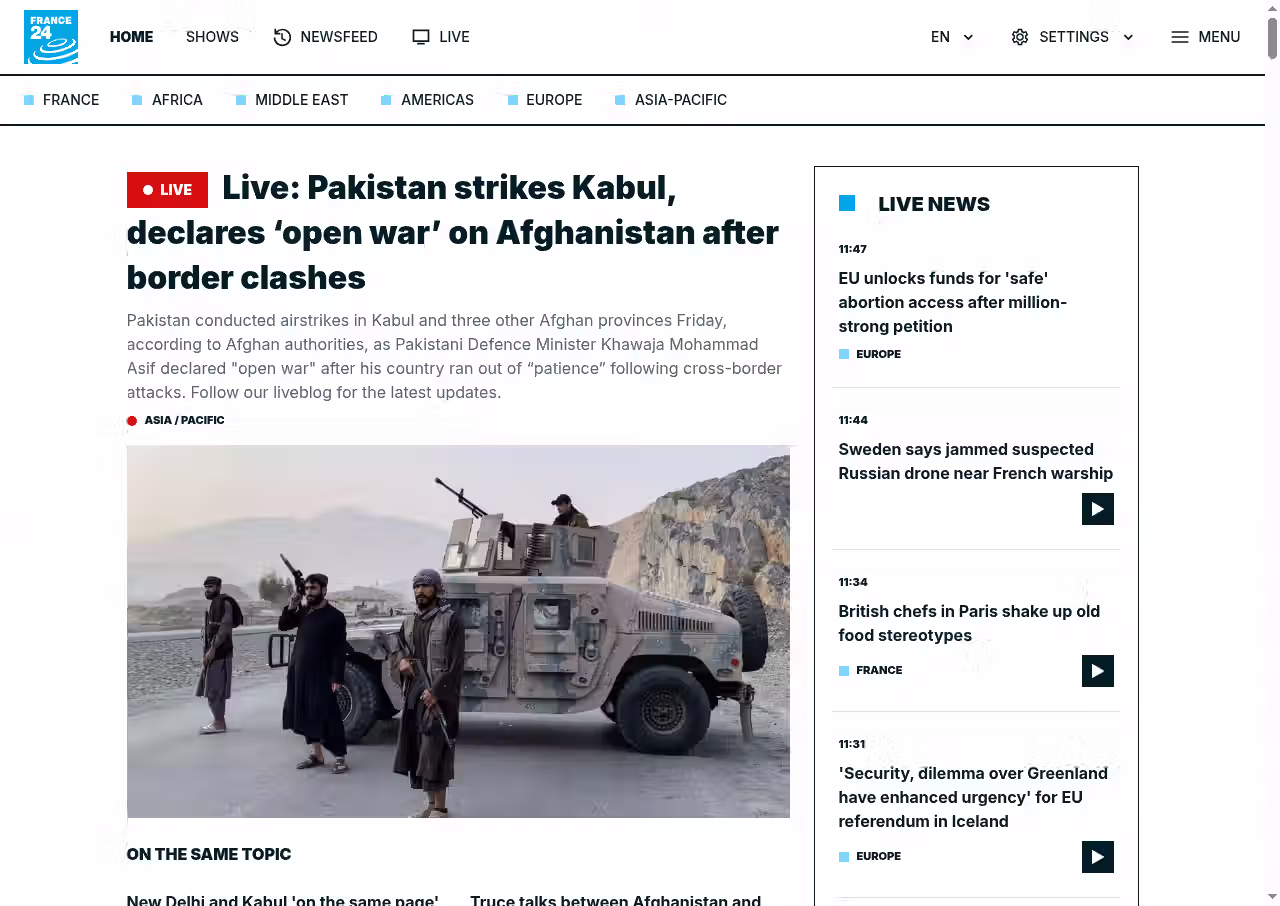Click the Live TV monitor icon

tap(421, 37)
